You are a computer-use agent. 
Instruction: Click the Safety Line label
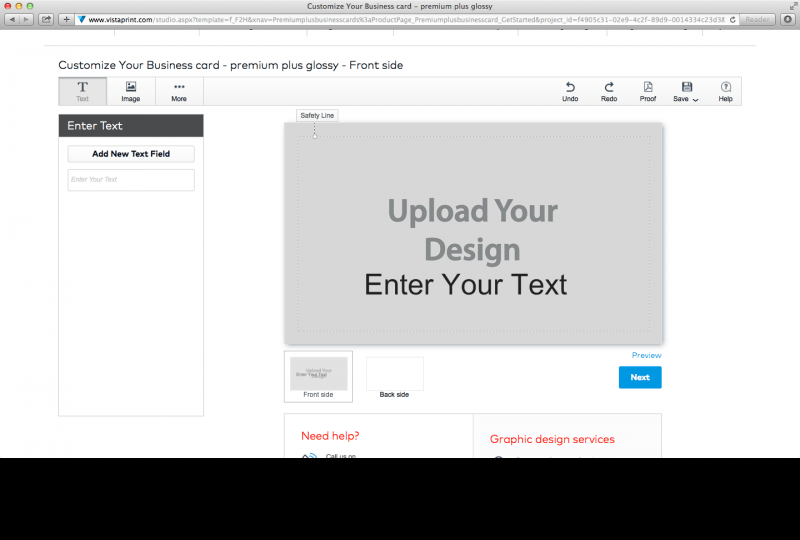[317, 116]
